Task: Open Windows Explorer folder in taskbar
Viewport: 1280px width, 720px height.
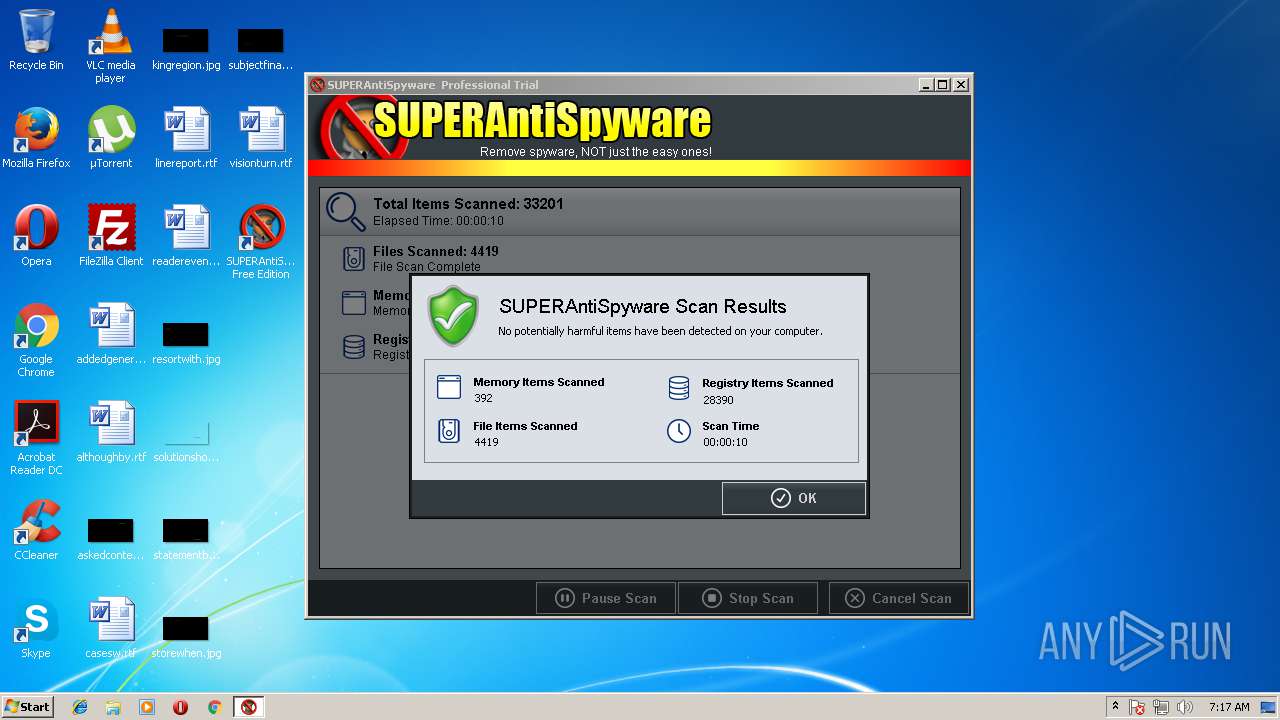Action: point(113,707)
